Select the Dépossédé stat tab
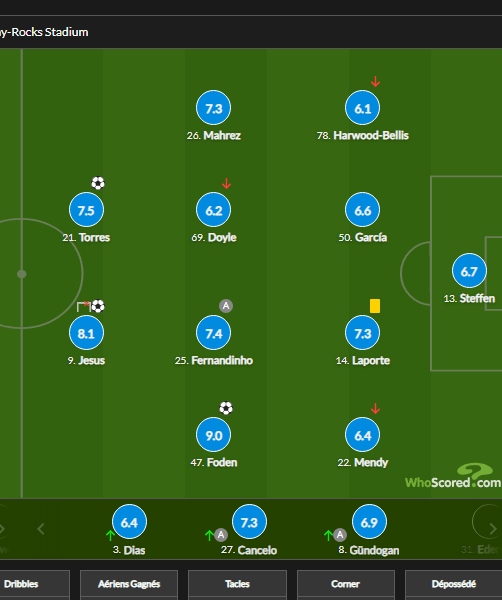 click(x=453, y=584)
